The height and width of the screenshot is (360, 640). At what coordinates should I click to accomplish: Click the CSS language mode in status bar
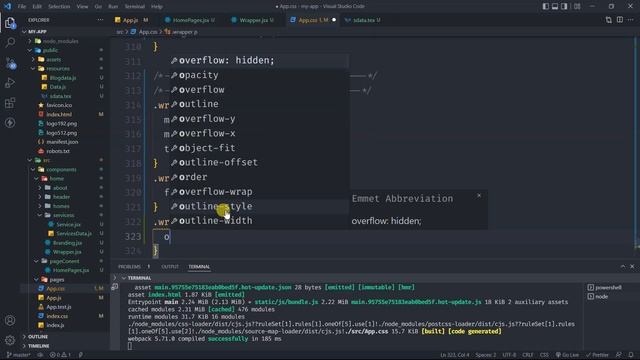coord(544,355)
